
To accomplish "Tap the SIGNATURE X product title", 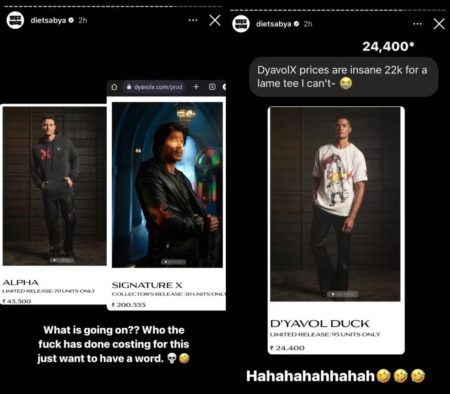I will (147, 285).
